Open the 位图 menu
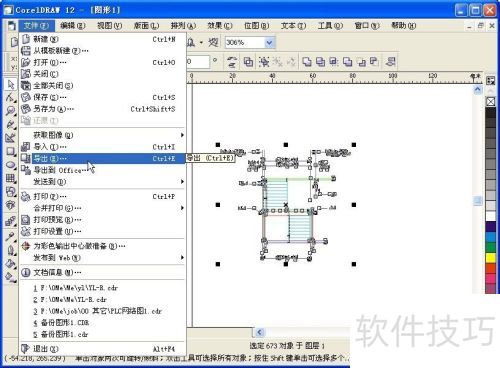The image size is (500, 368). [256, 26]
